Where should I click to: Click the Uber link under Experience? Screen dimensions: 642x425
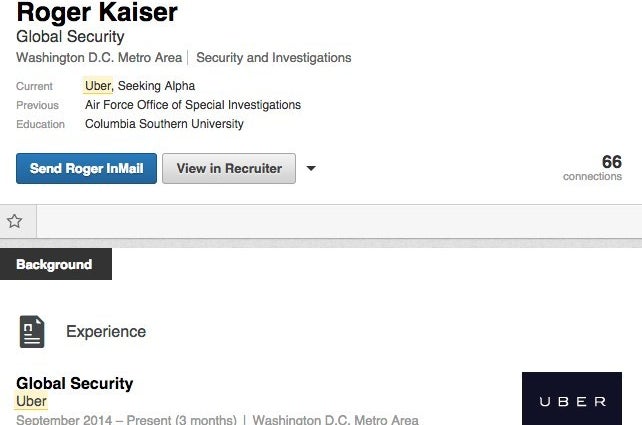(x=31, y=401)
